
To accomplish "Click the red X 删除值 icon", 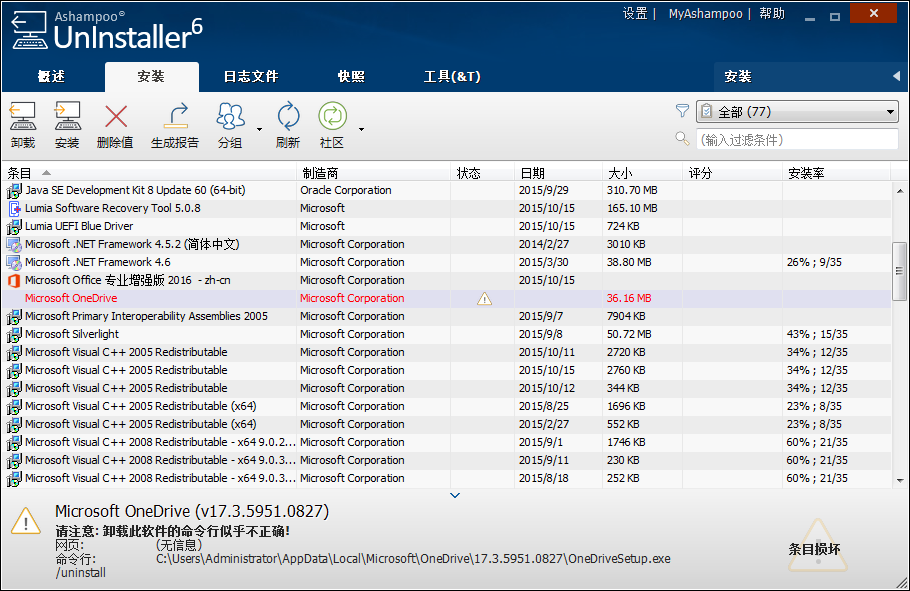I will (x=116, y=118).
